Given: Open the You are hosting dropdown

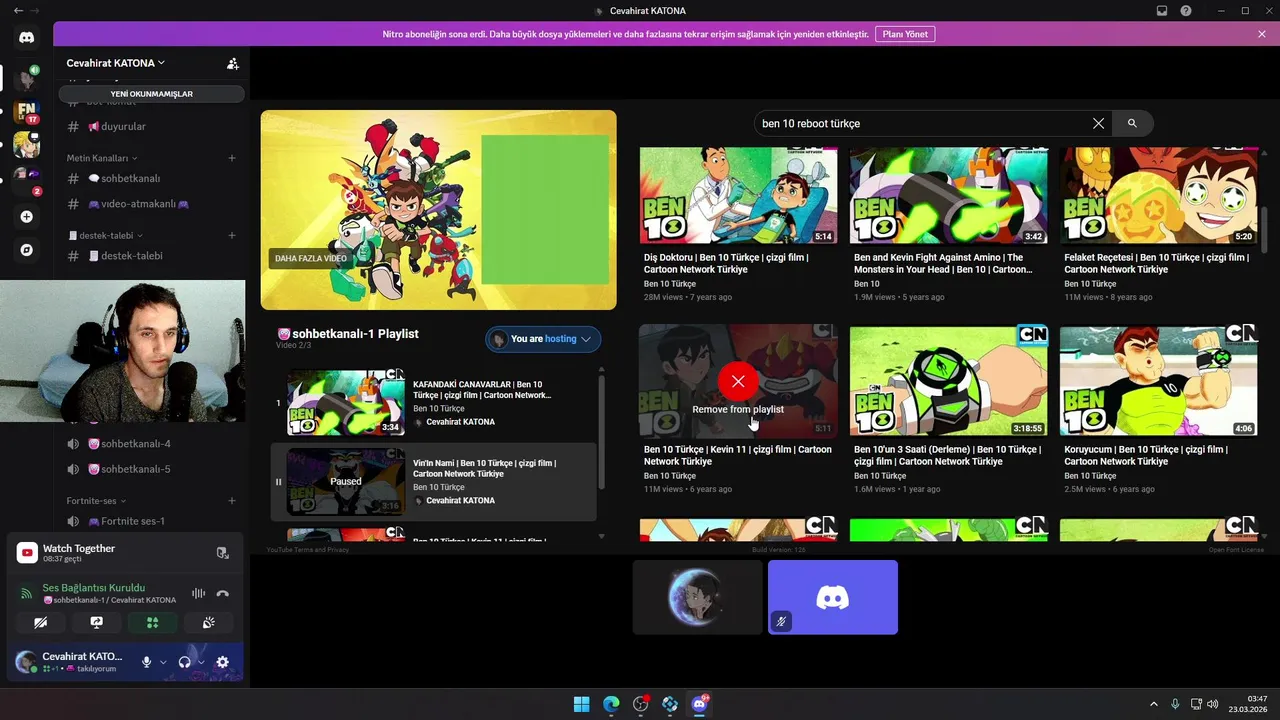Looking at the screenshot, I should [543, 339].
